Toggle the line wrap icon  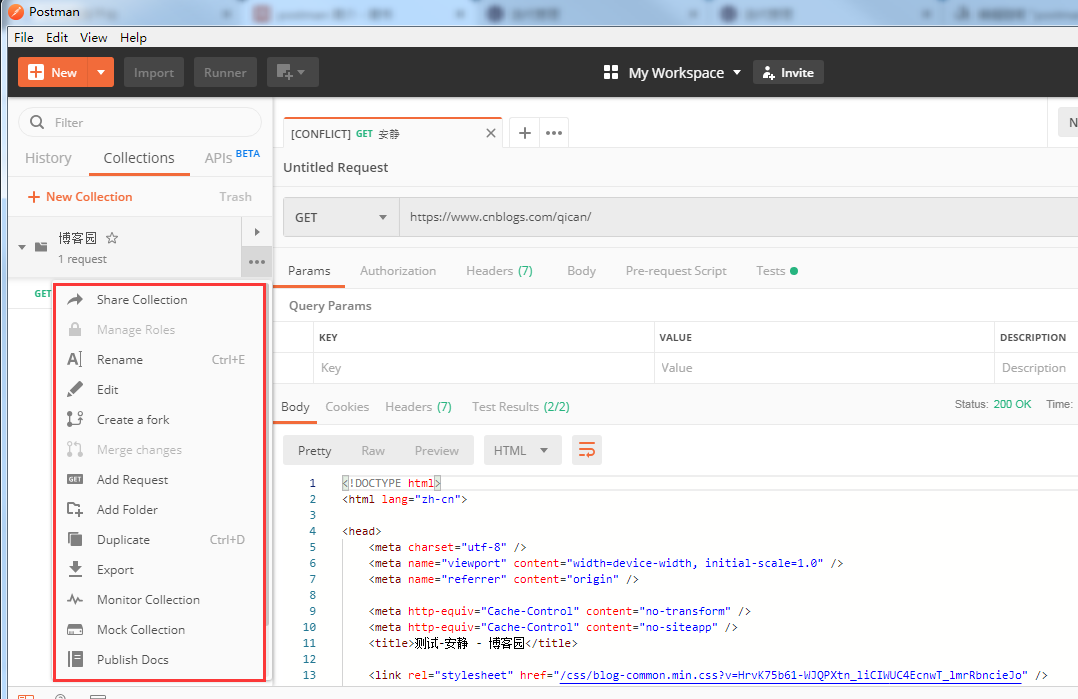point(587,451)
